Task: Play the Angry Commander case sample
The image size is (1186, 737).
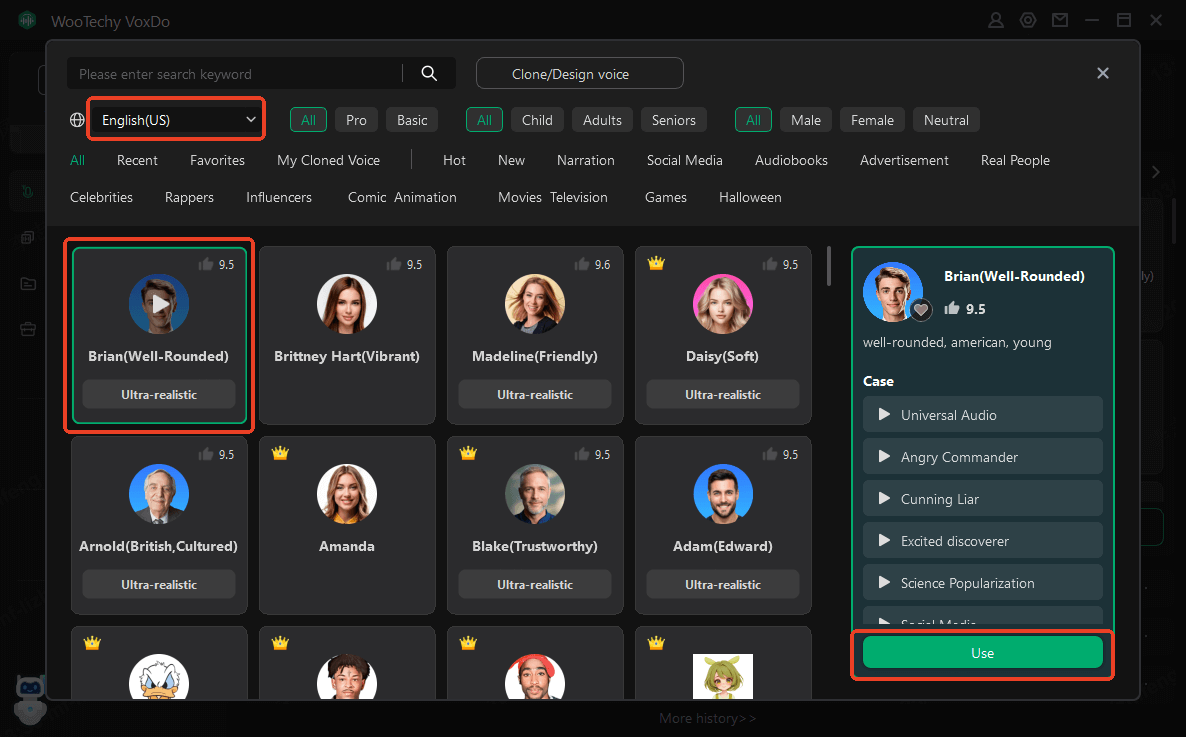Action: pos(884,456)
